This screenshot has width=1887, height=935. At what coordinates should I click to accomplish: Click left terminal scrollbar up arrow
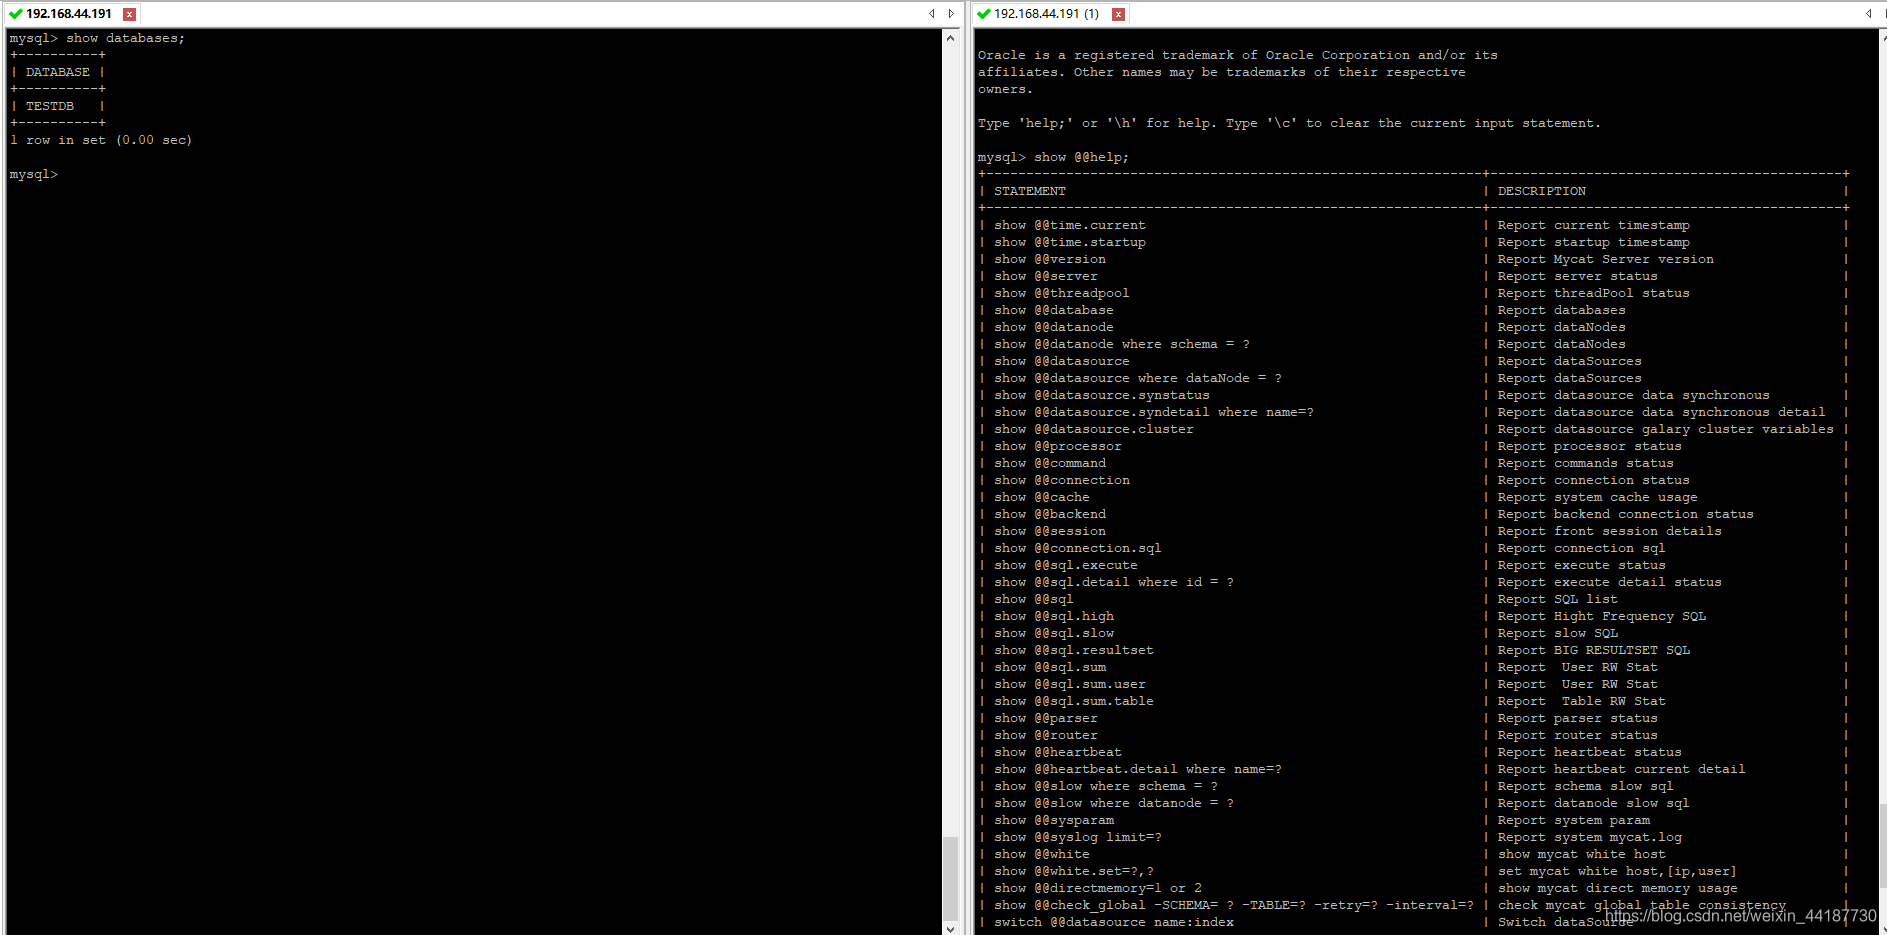950,37
